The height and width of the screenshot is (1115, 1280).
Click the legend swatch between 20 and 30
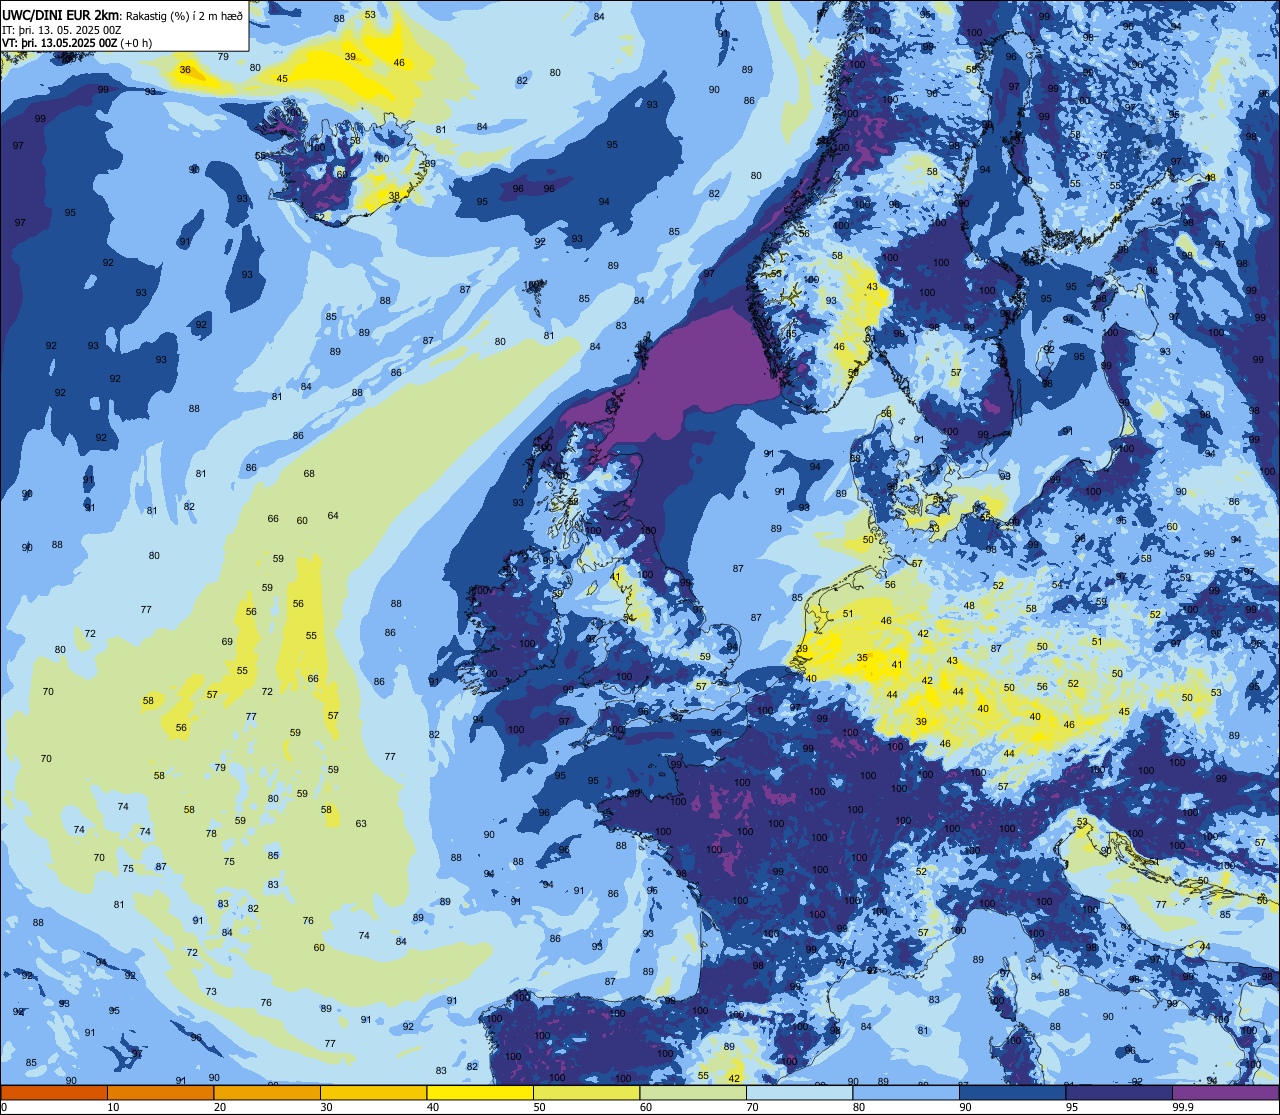tap(267, 1092)
